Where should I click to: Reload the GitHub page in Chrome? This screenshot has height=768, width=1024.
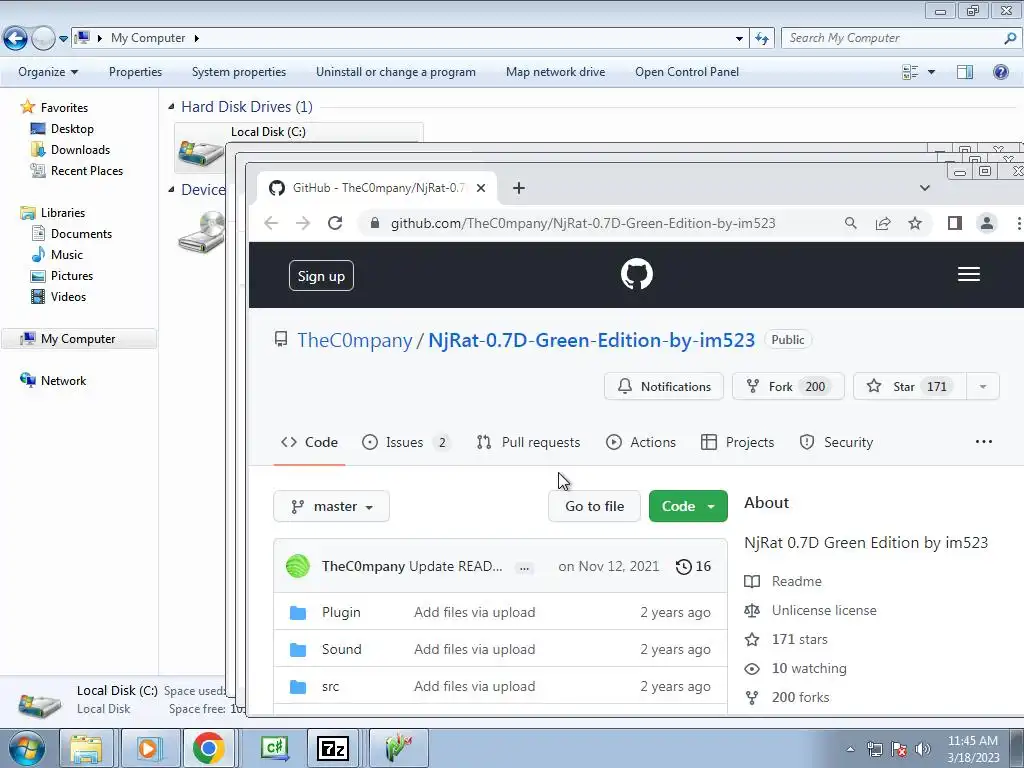[335, 223]
